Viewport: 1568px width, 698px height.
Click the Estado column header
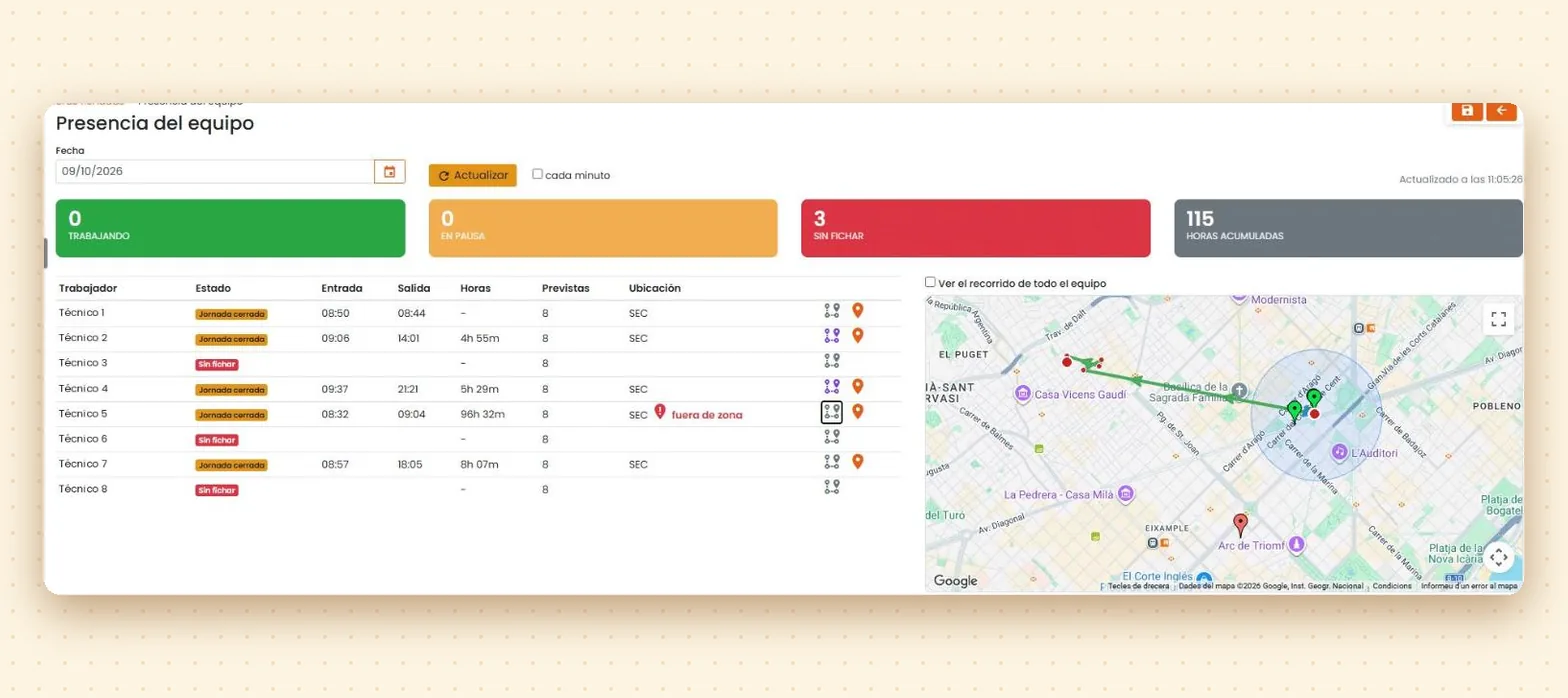click(211, 288)
